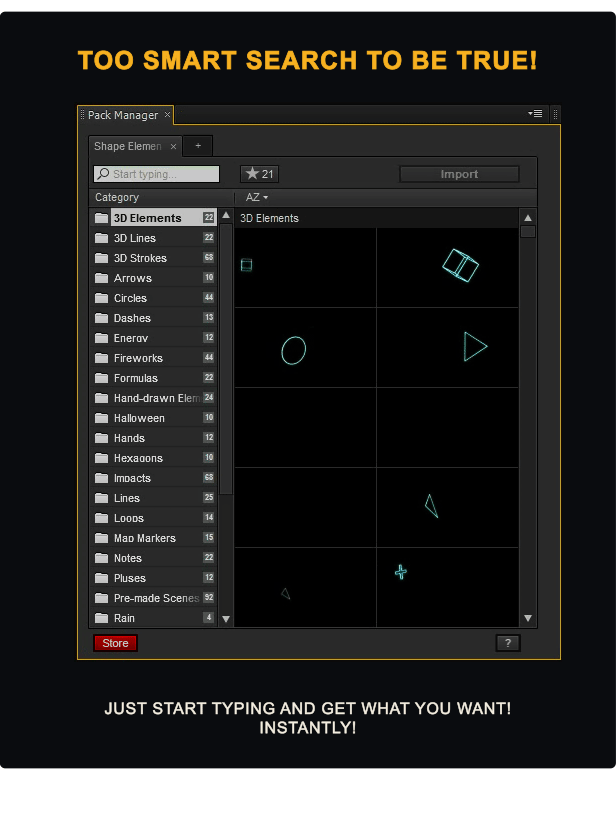The image size is (616, 818).
Task: Add a new pack tab with plus
Action: point(198,146)
